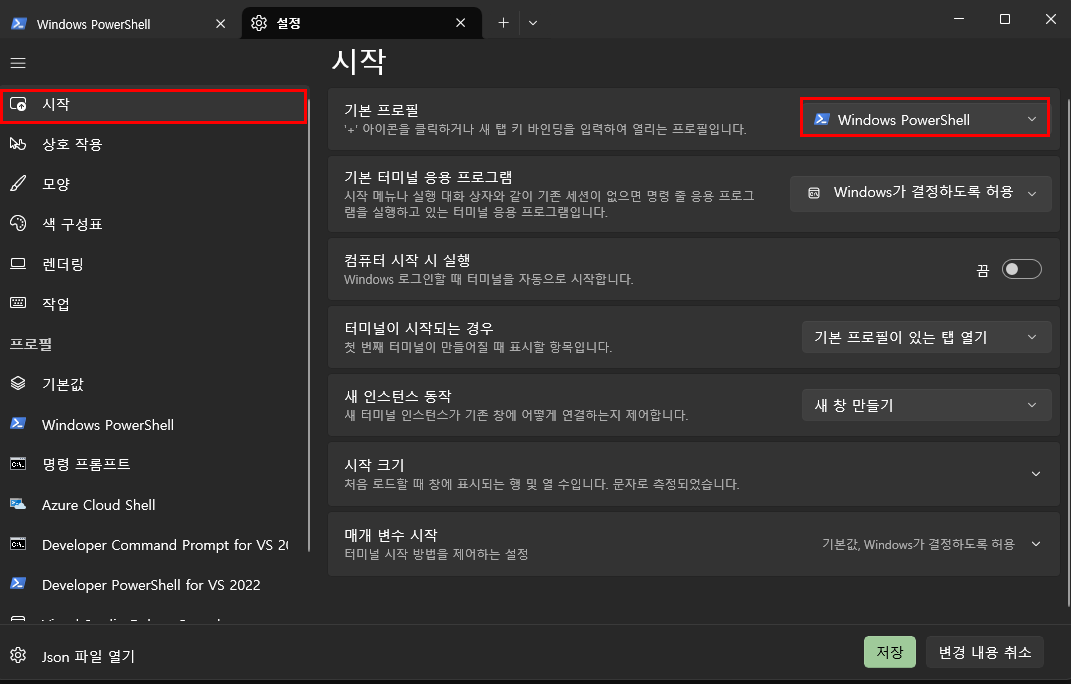Select the 시작 startup sidebar icon
This screenshot has width=1071, height=684.
[18, 104]
